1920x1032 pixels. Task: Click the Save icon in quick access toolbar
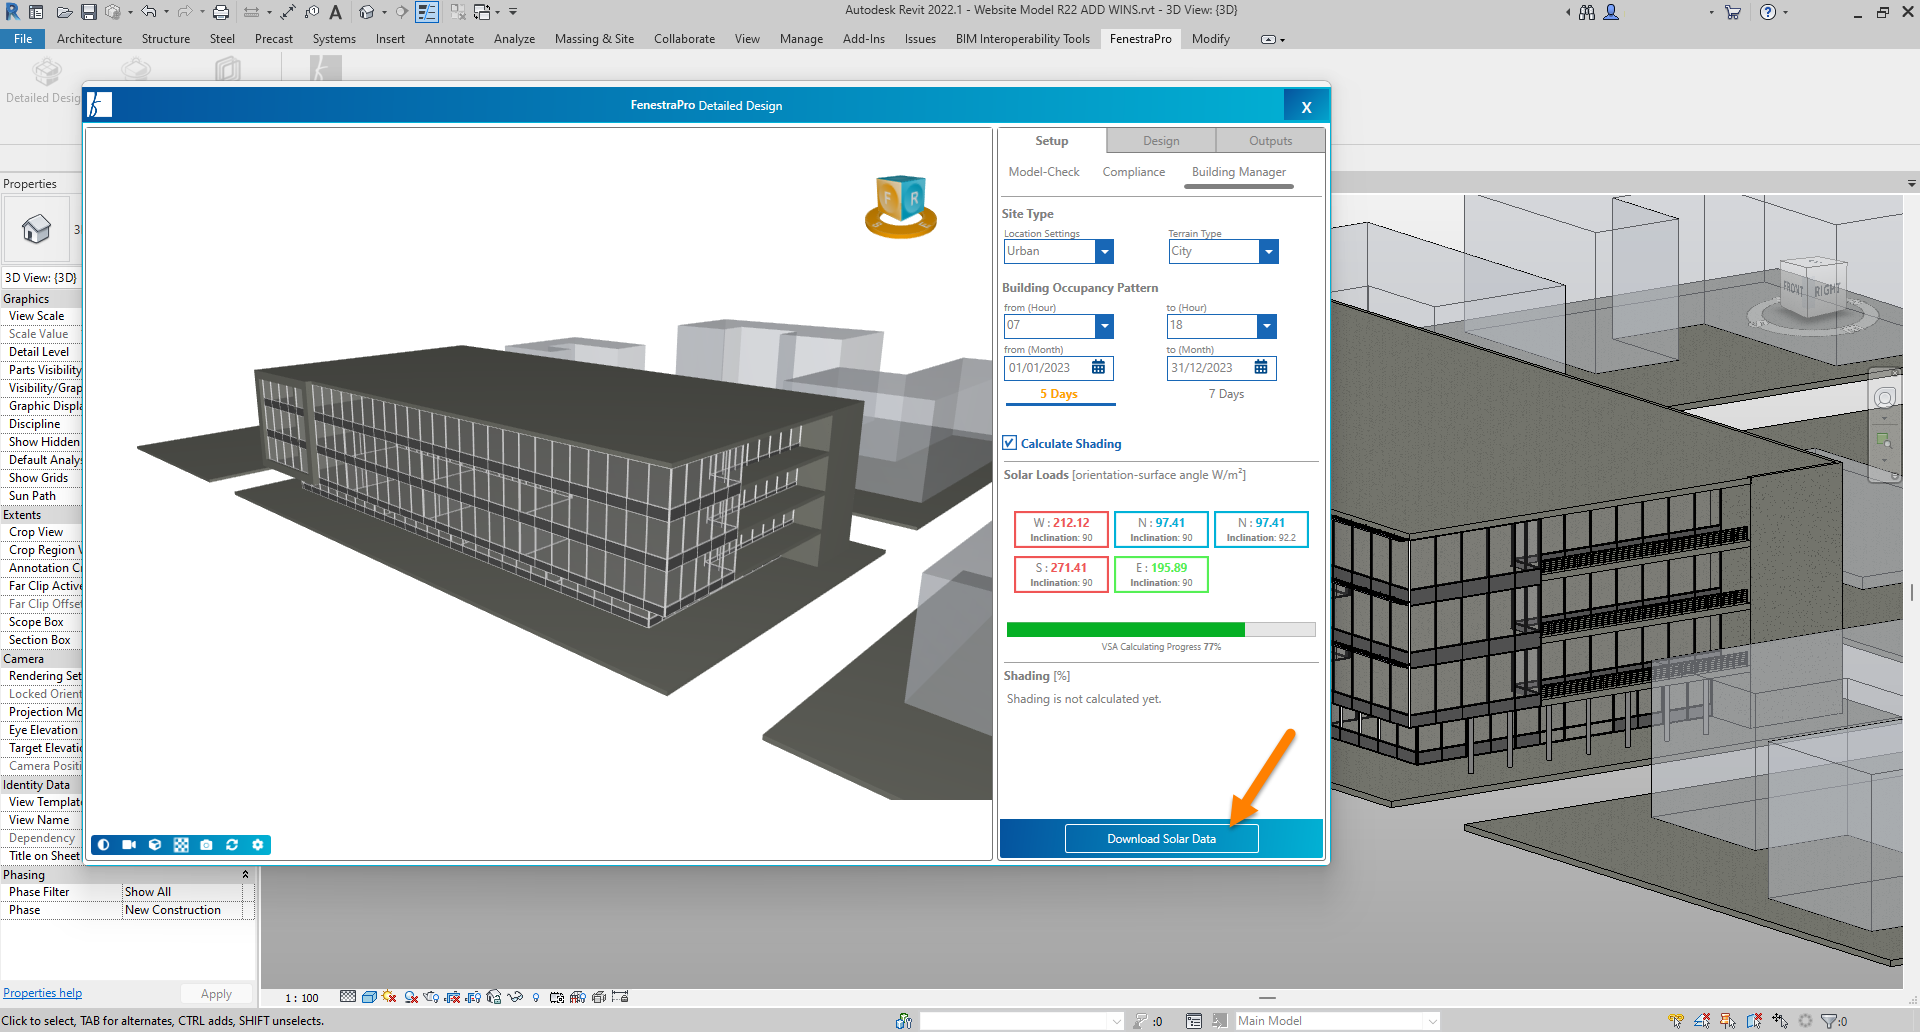tap(89, 12)
